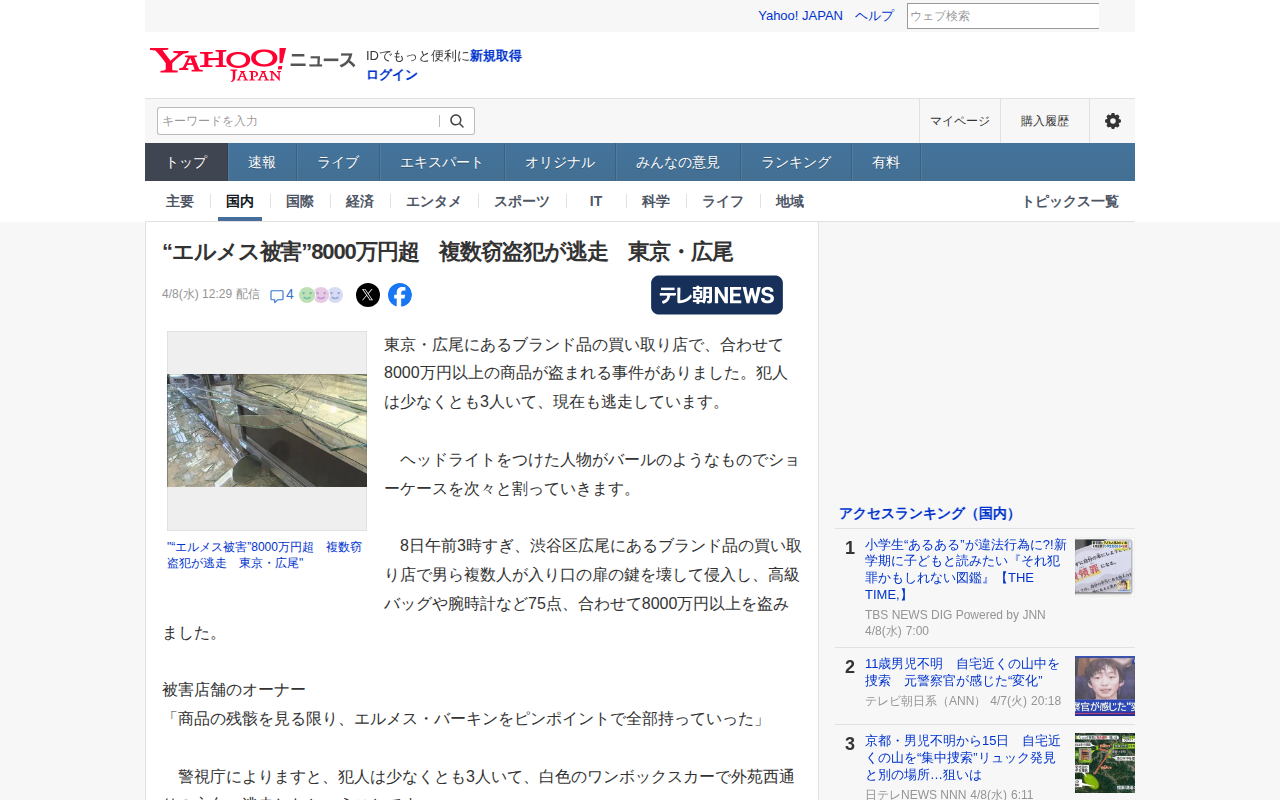Switch to the 速報 tab
The image size is (1280, 800).
click(x=262, y=162)
